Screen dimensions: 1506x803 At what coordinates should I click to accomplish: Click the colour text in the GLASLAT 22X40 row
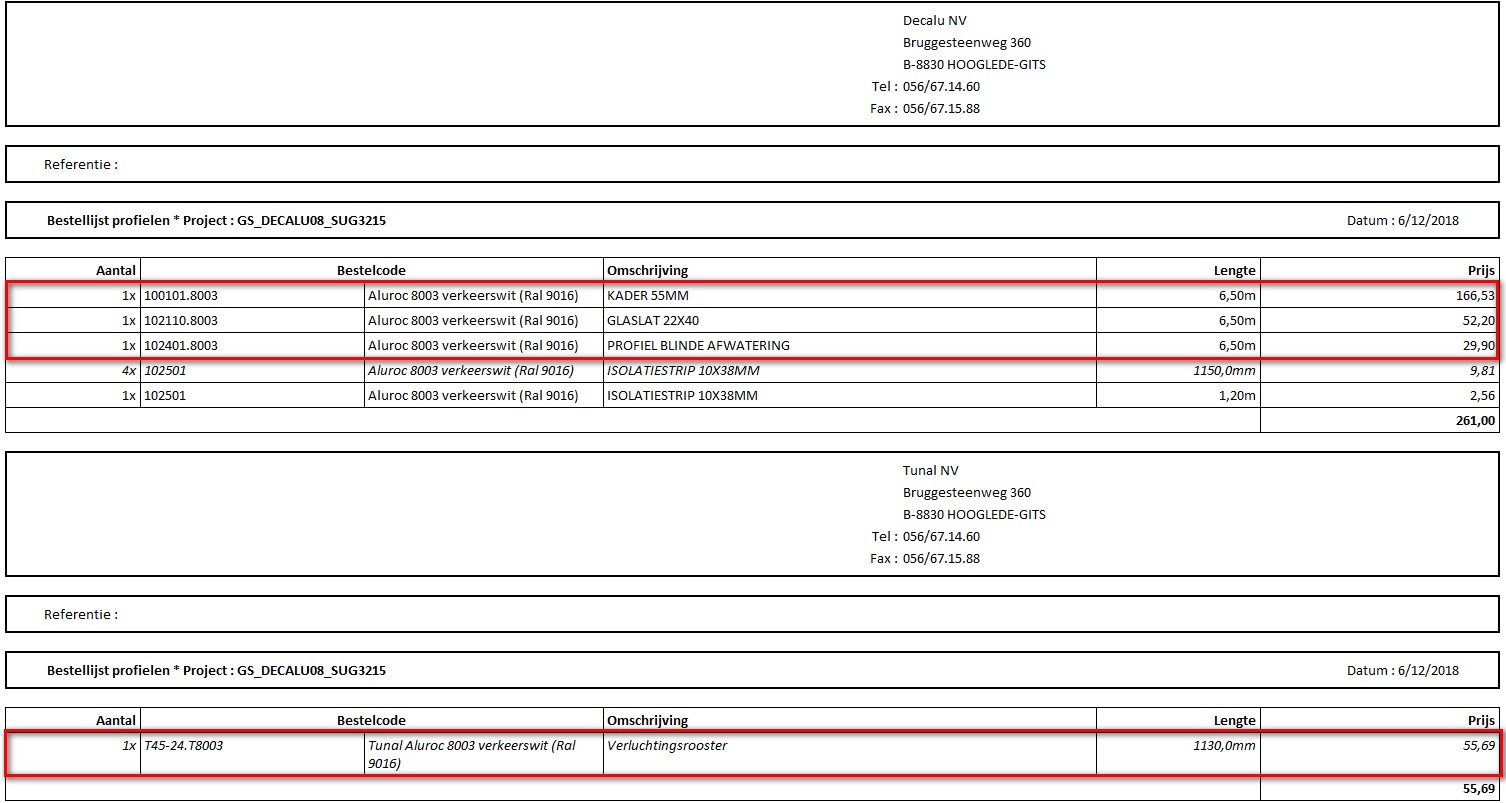pos(473,321)
